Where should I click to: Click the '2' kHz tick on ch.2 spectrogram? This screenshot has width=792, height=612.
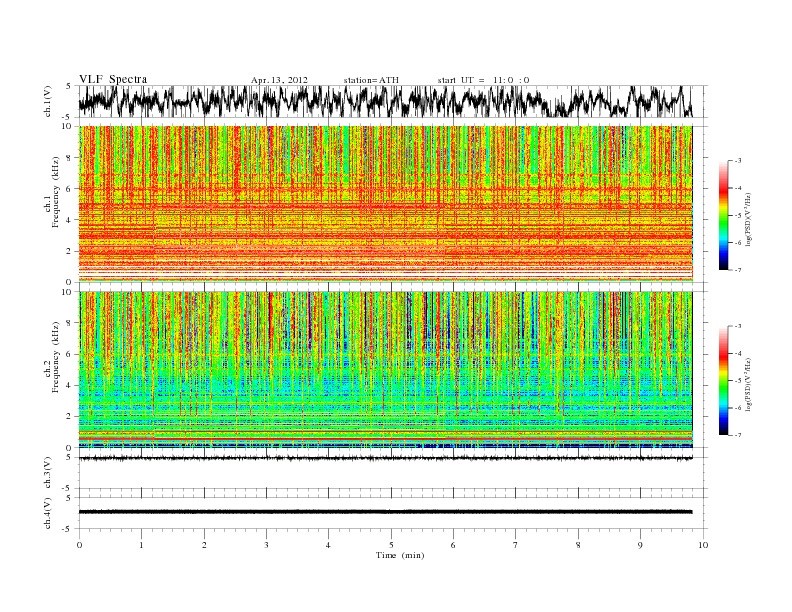click(x=70, y=417)
